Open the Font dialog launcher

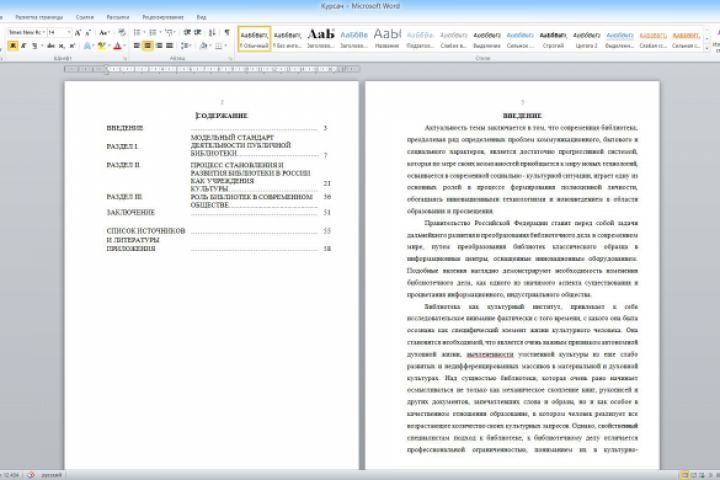(x=125, y=59)
